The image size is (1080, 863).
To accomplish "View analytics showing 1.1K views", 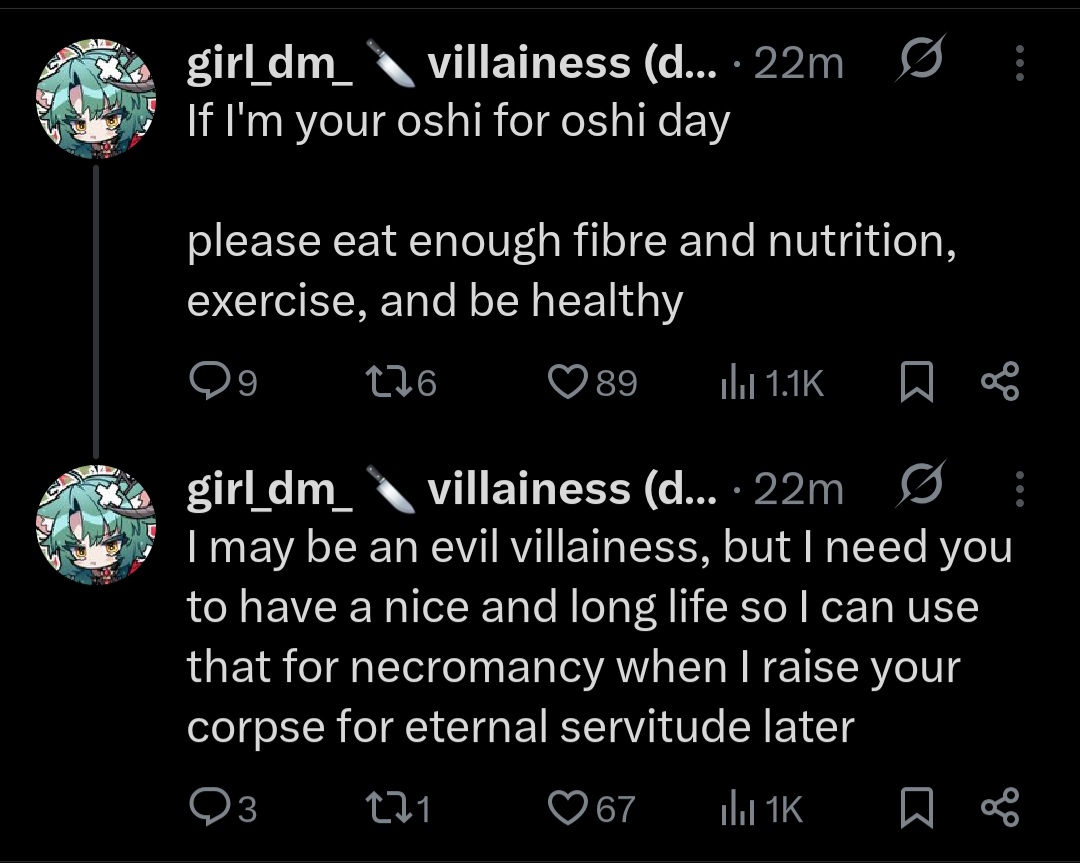I will [738, 383].
